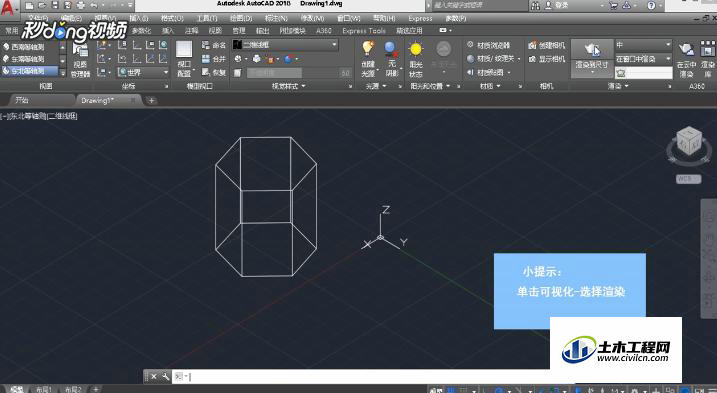717x393 pixels.
Task: Click the Join viewports (合并) button
Action: [x=214, y=59]
